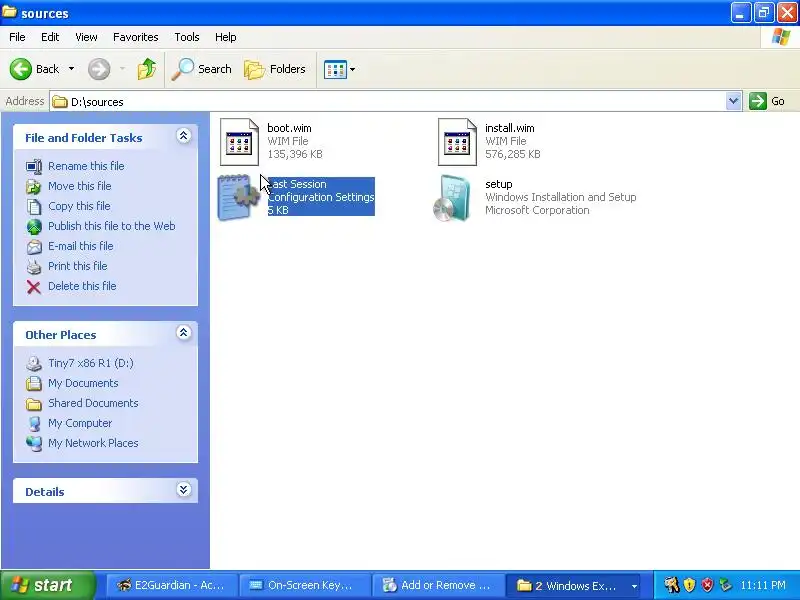Open My Documents from Other Places
The height and width of the screenshot is (600, 800).
pyautogui.click(x=83, y=383)
